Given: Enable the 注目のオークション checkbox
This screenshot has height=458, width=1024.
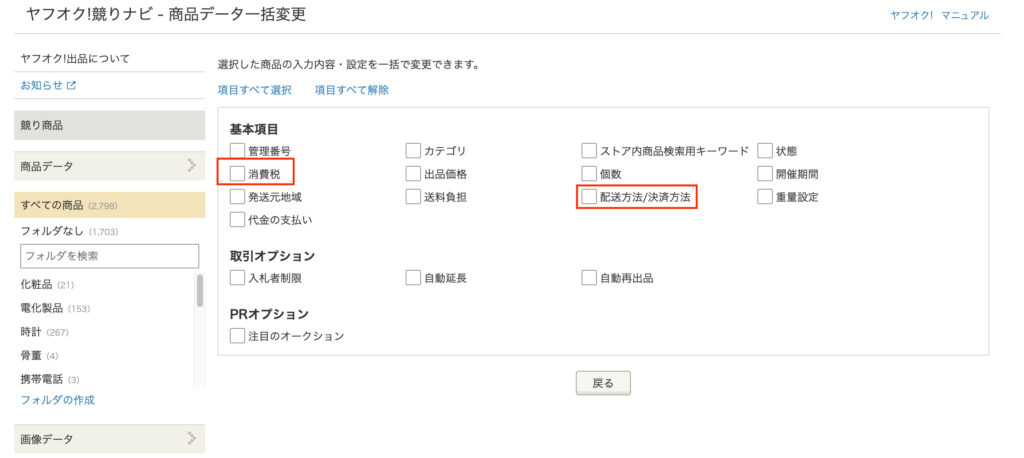Looking at the screenshot, I should point(237,336).
